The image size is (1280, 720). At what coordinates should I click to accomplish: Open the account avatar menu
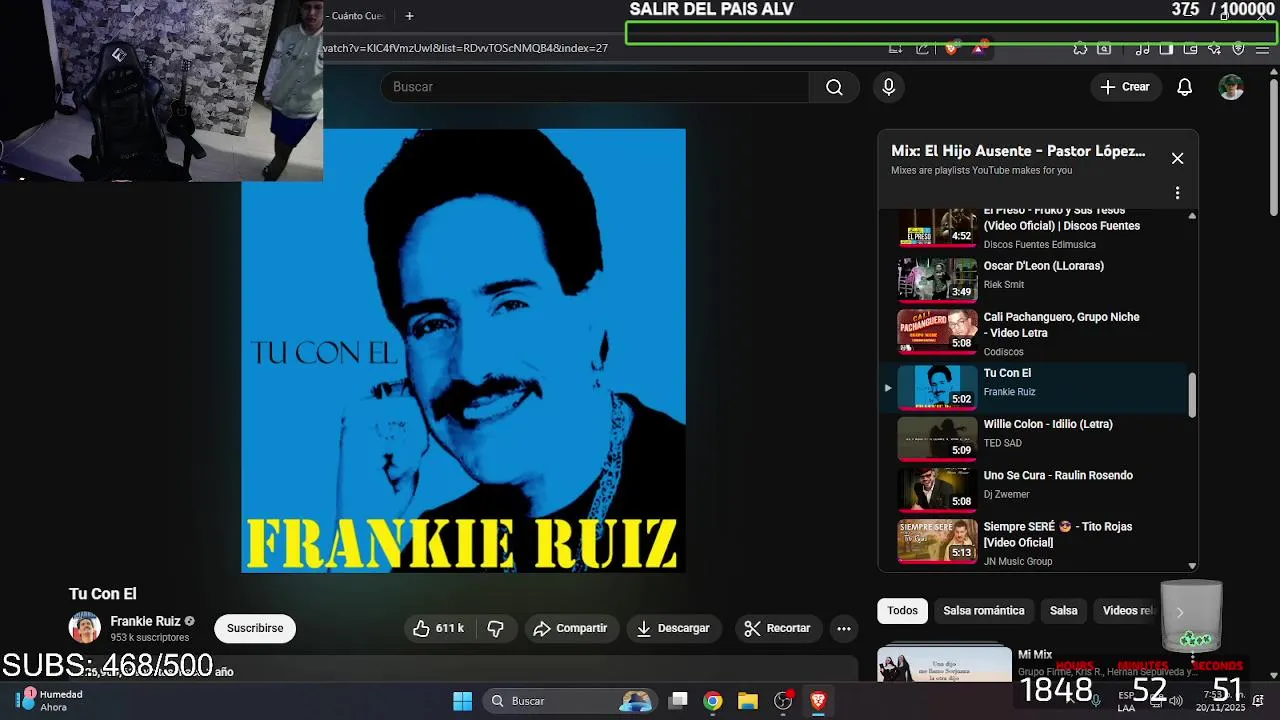click(x=1231, y=87)
